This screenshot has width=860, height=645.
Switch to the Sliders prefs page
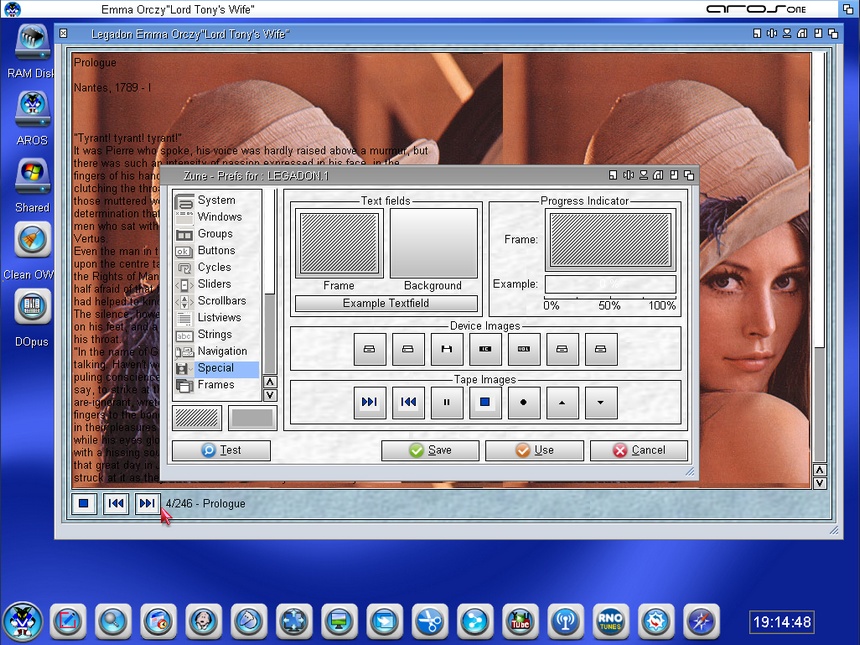click(214, 284)
